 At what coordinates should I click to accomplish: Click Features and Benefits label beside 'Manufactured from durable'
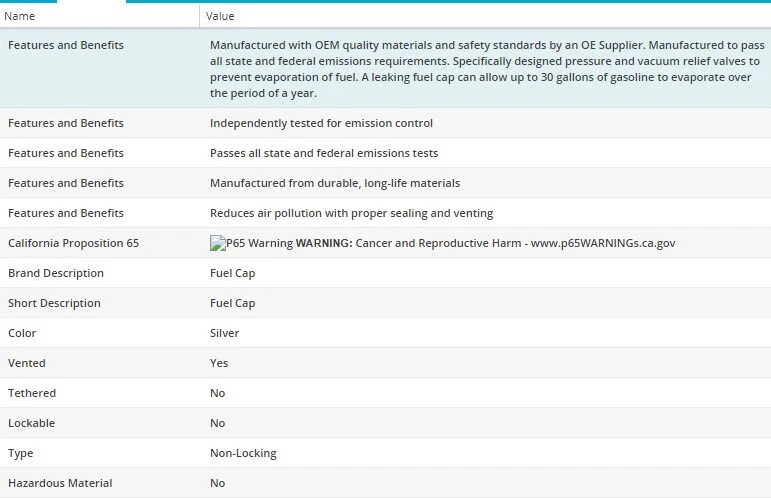[x=66, y=183]
